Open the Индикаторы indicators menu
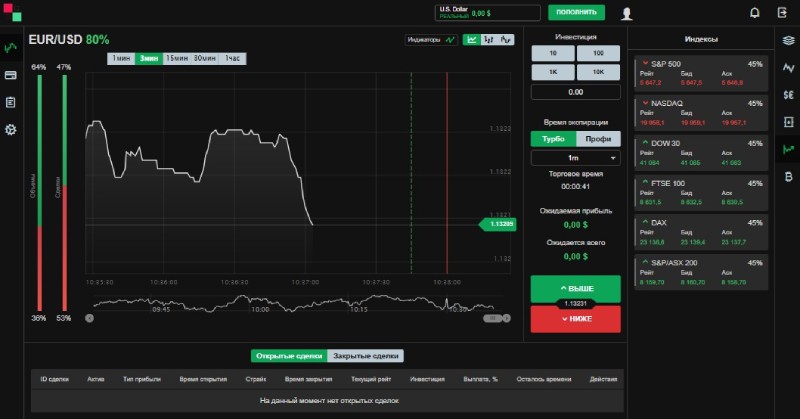 click(431, 40)
